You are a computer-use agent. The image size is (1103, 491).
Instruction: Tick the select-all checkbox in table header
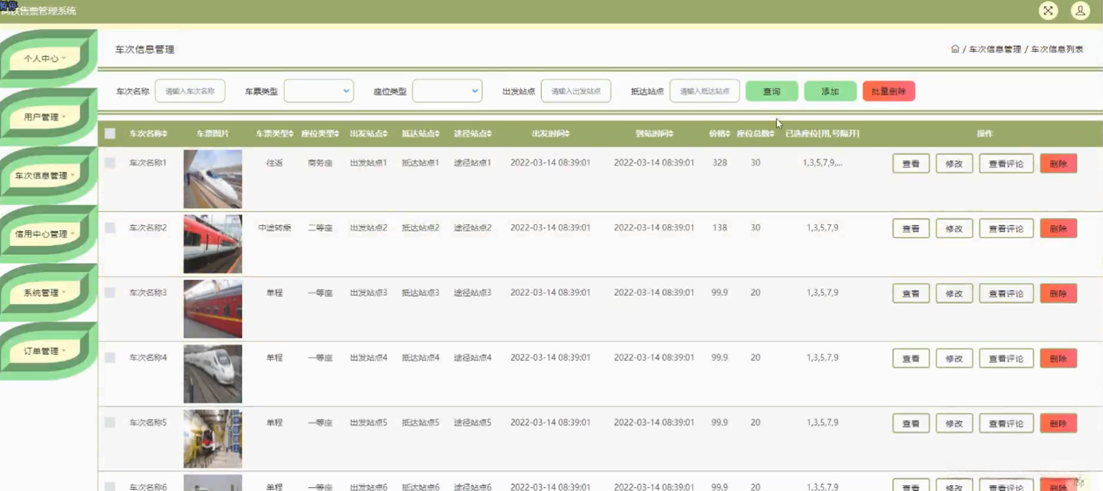110,134
